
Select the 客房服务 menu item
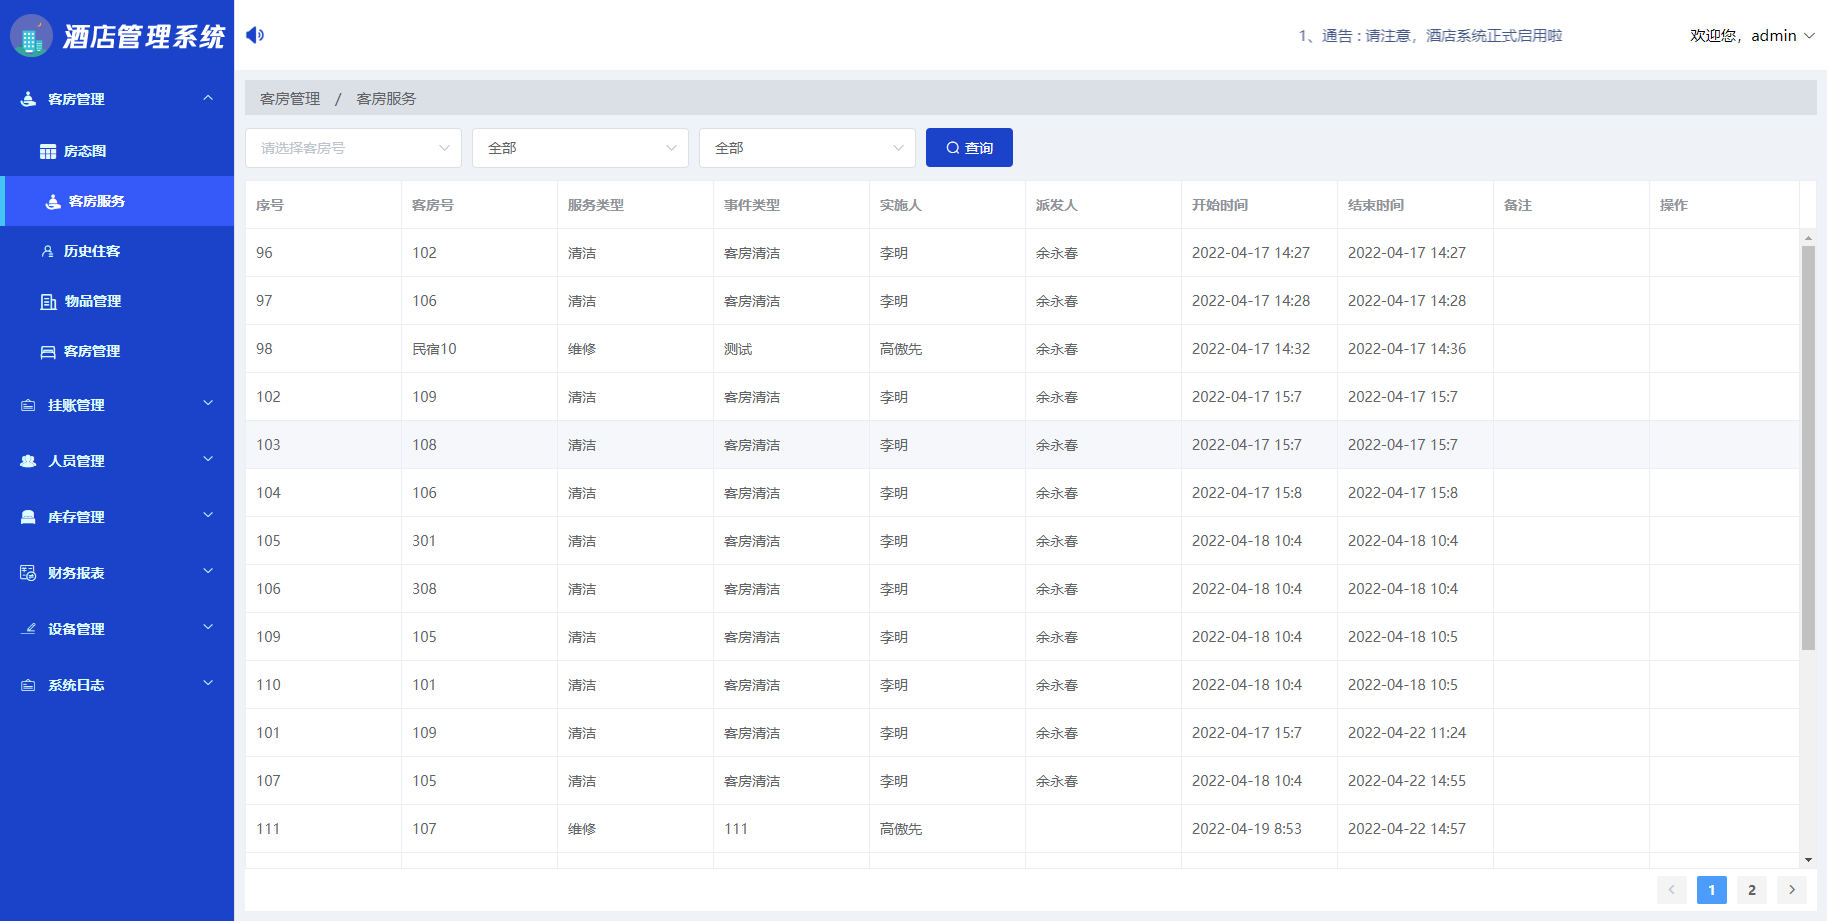(x=117, y=201)
